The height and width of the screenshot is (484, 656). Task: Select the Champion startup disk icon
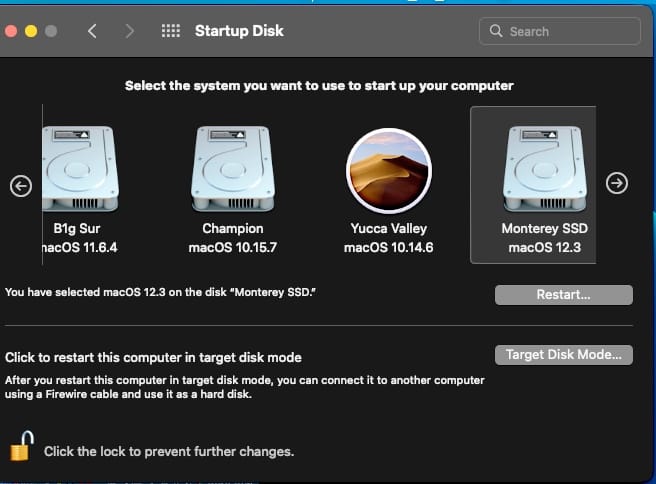[233, 169]
